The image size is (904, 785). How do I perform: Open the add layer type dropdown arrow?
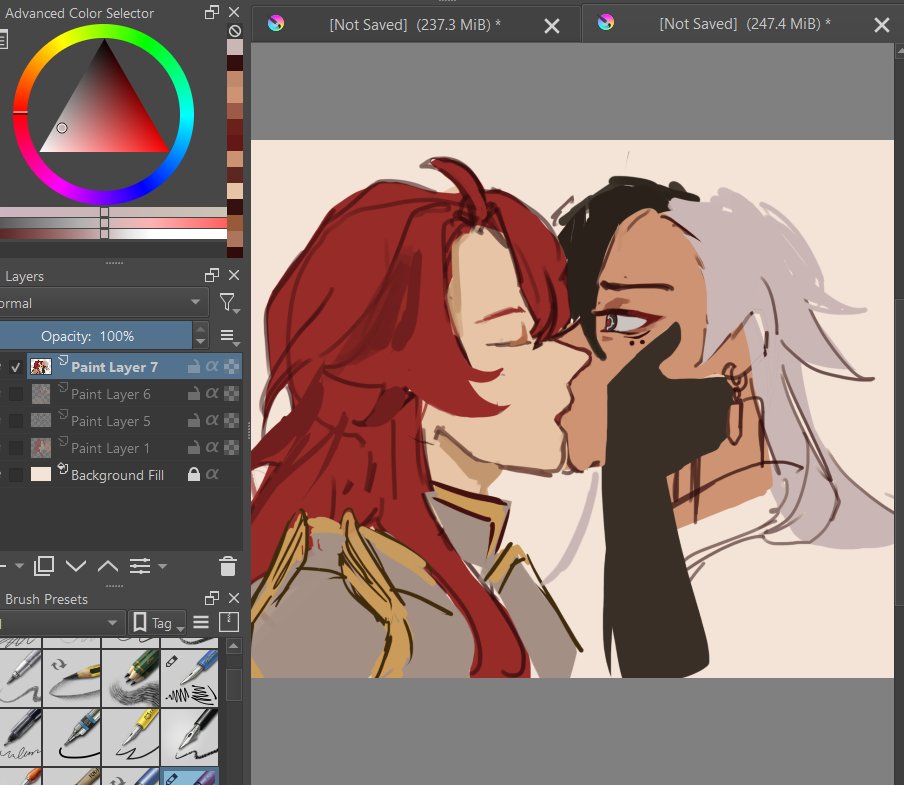tap(19, 567)
